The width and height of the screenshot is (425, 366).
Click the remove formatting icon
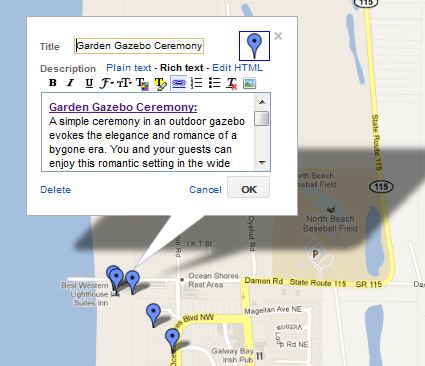[232, 83]
